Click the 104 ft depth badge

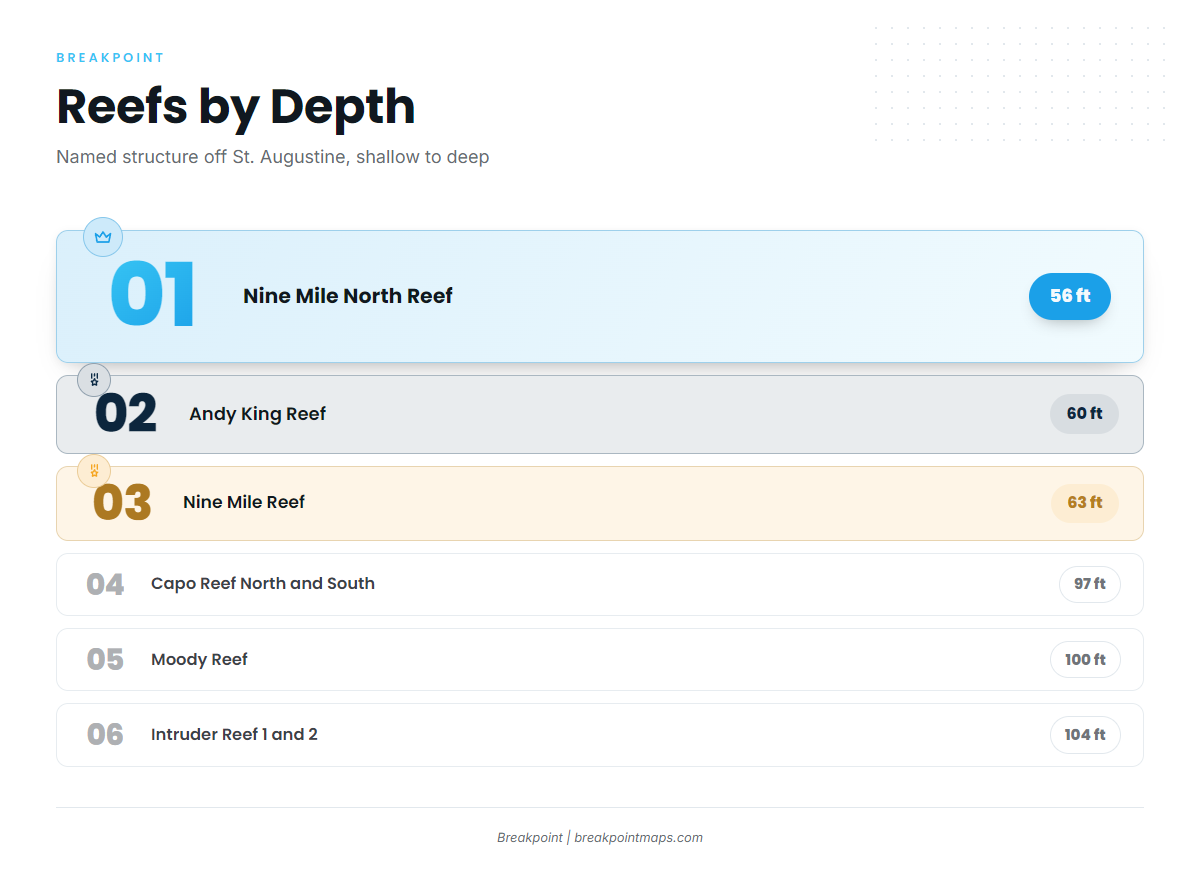(1085, 735)
